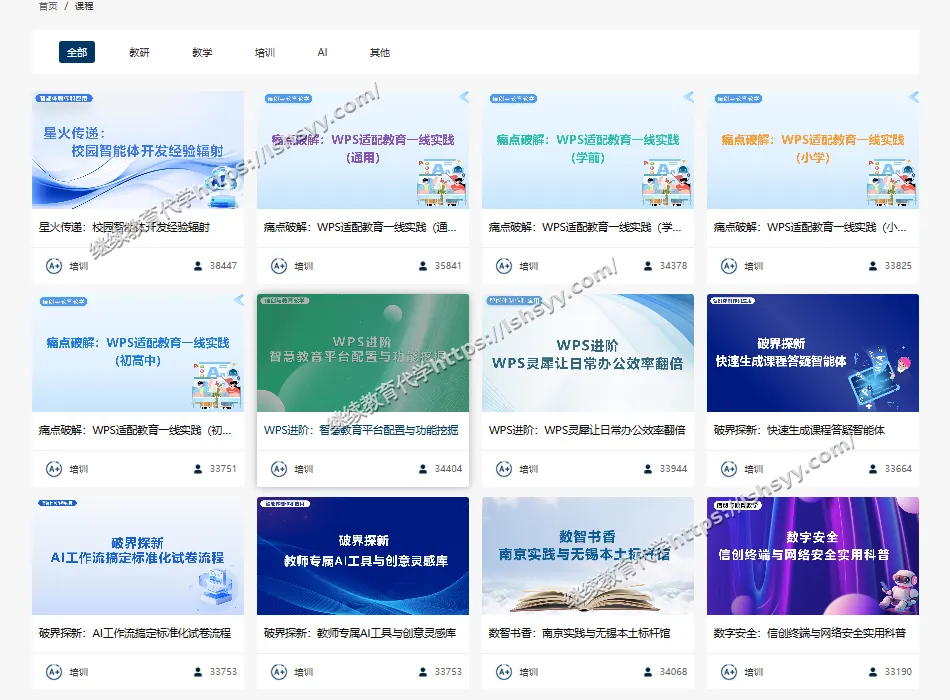Click title 数智书香：南京实践与无锡本土标杆馆

click(579, 633)
